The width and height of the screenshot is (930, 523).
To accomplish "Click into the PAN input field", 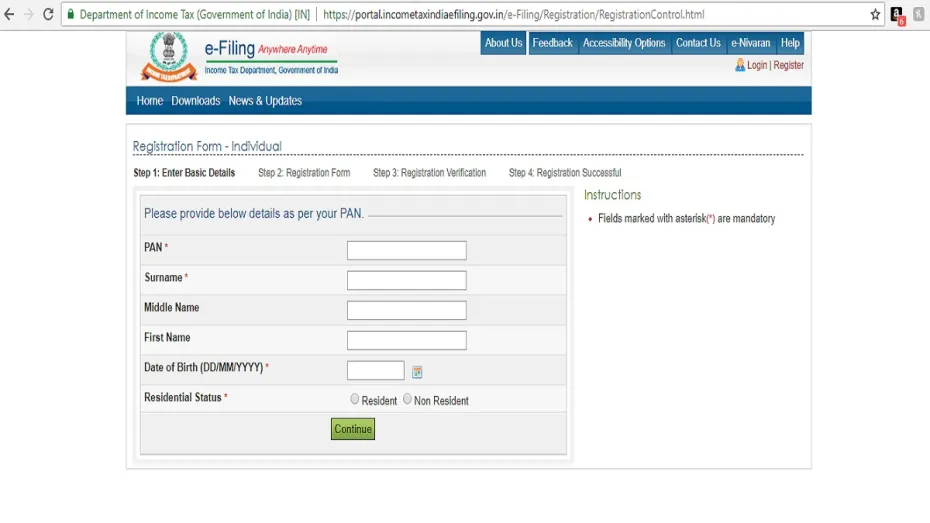I will pyautogui.click(x=406, y=250).
